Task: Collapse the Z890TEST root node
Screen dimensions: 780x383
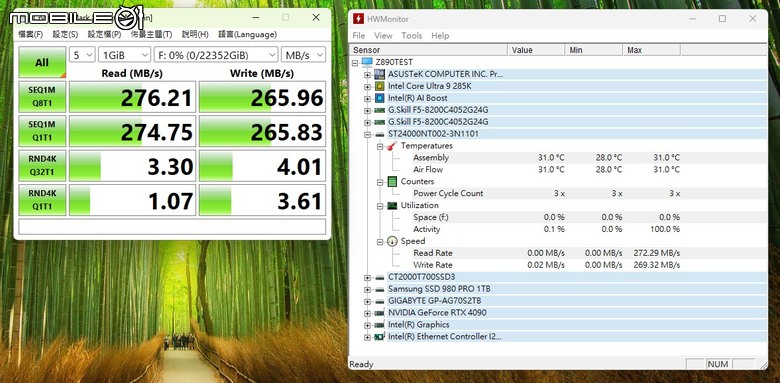Action: tap(355, 63)
